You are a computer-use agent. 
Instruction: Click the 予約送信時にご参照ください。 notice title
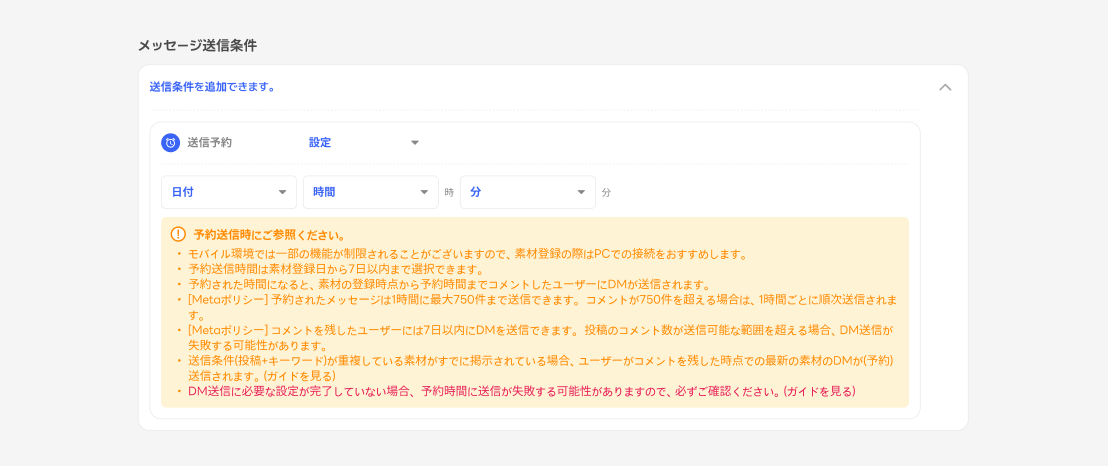point(269,235)
